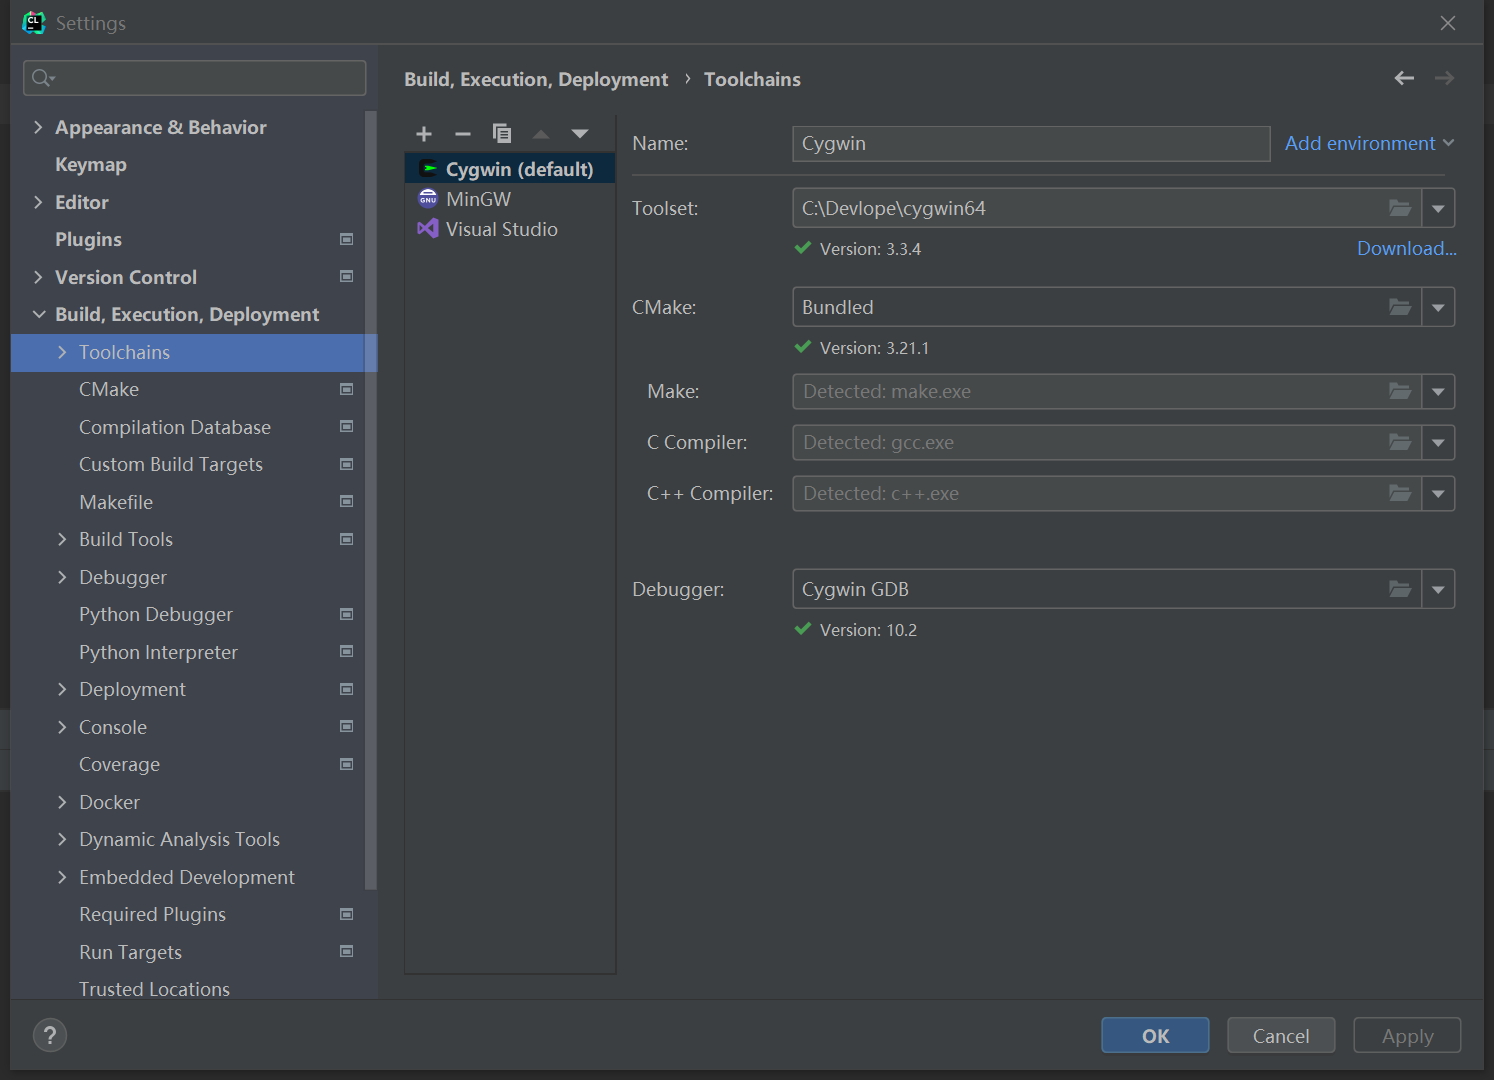Click project-level icon beside Compilation Database
1494x1080 pixels.
347,426
